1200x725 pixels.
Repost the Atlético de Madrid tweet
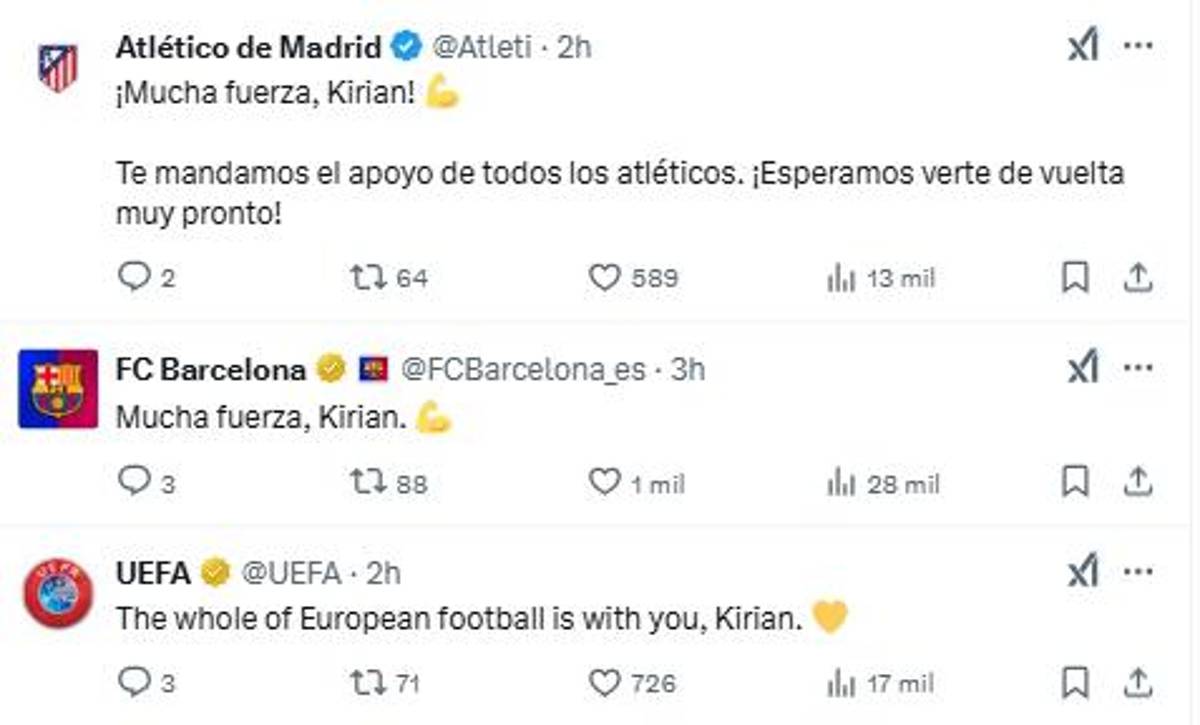point(367,277)
